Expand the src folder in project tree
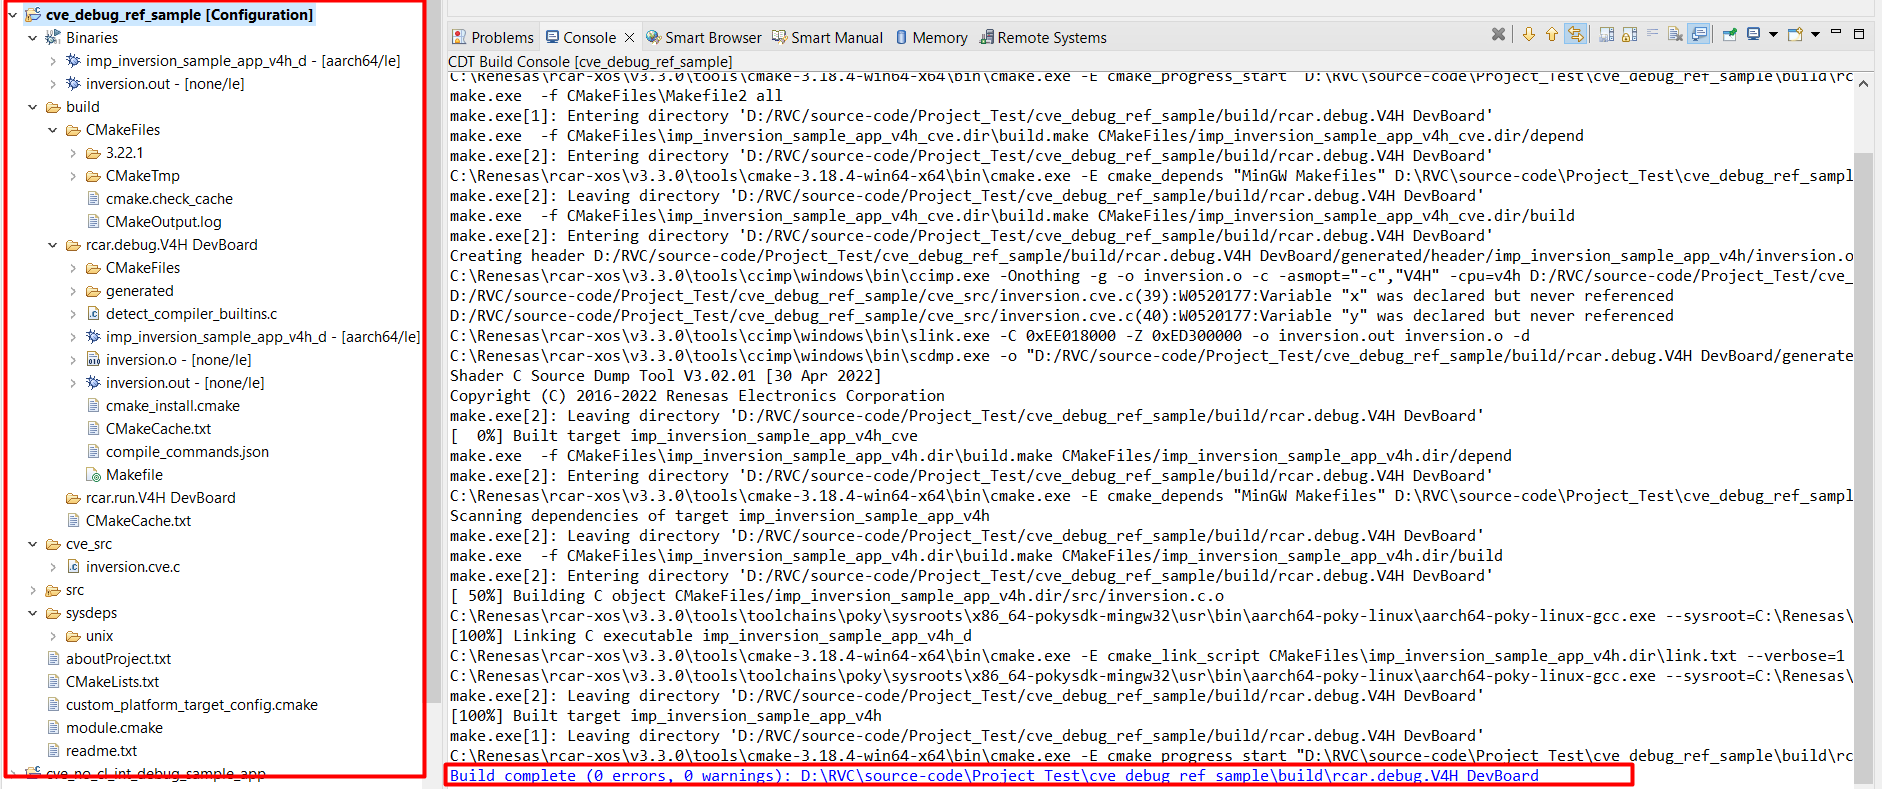 (x=33, y=590)
